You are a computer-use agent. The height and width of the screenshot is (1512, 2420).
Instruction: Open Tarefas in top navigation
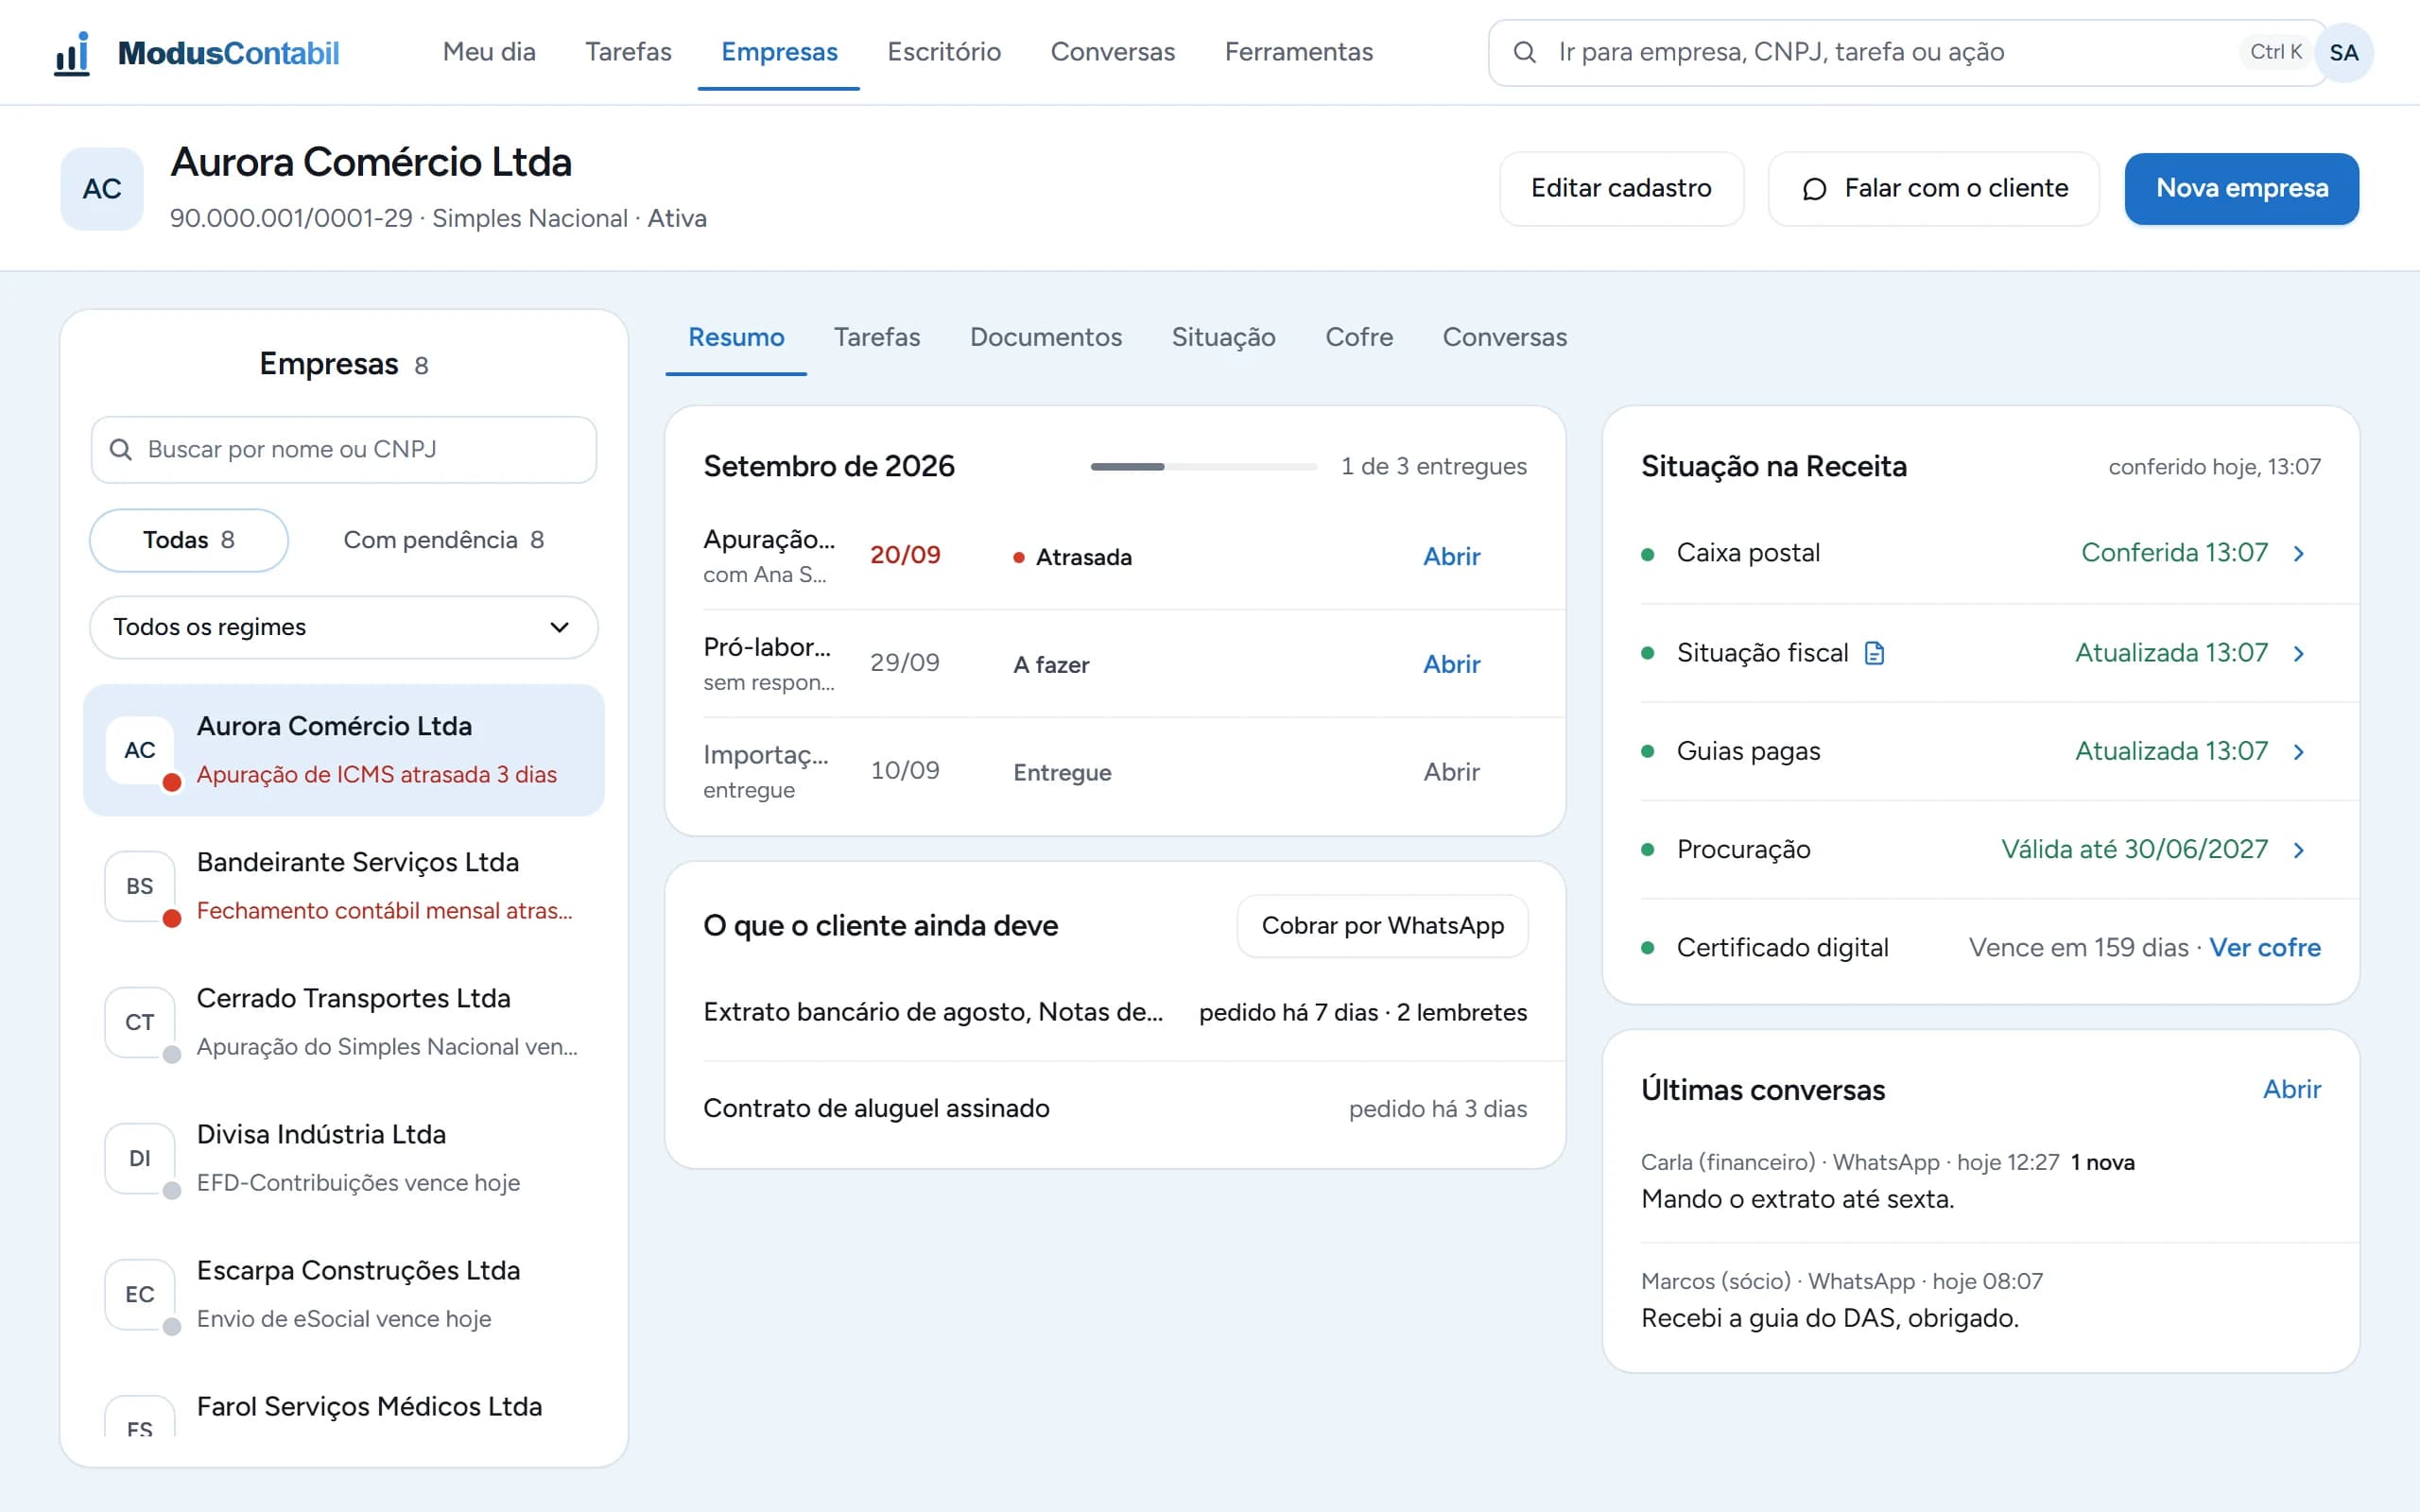pos(628,52)
